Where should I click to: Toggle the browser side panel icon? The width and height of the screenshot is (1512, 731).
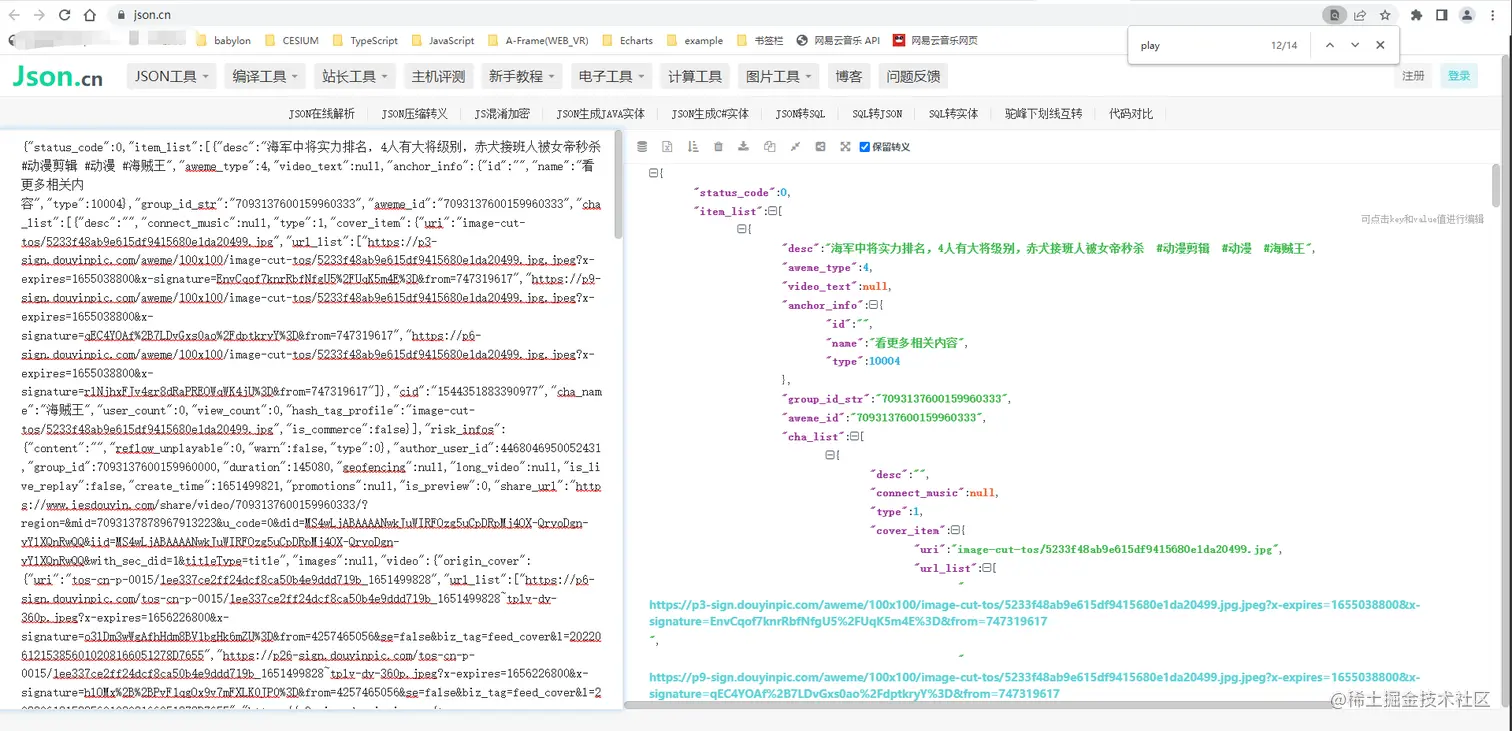click(x=1441, y=15)
